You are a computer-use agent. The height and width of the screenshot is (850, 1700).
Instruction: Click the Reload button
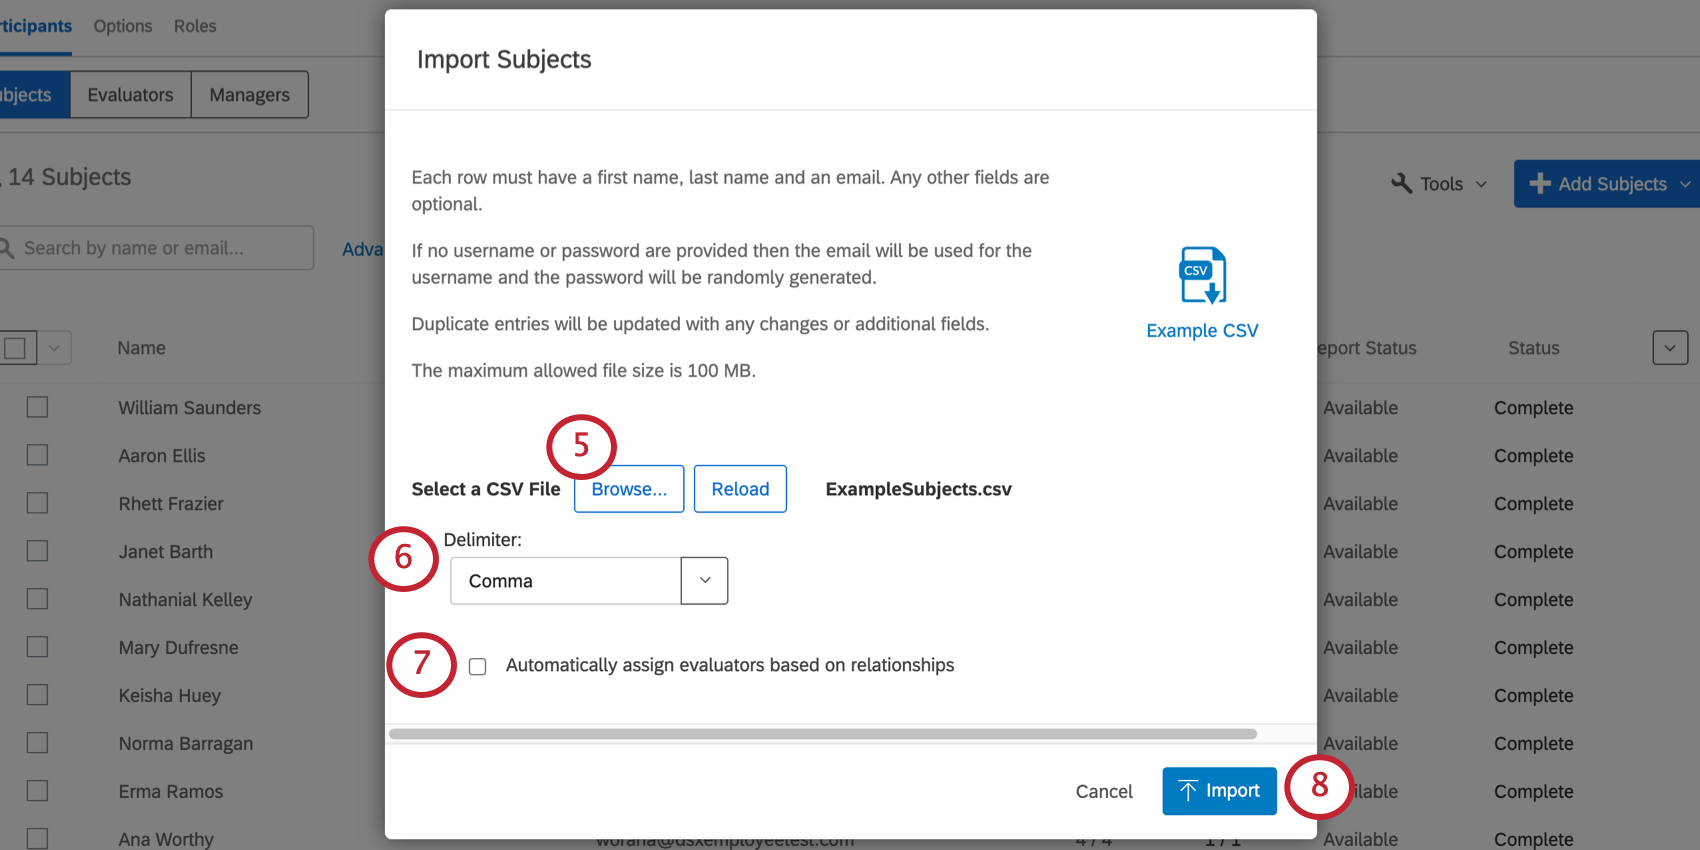point(740,489)
